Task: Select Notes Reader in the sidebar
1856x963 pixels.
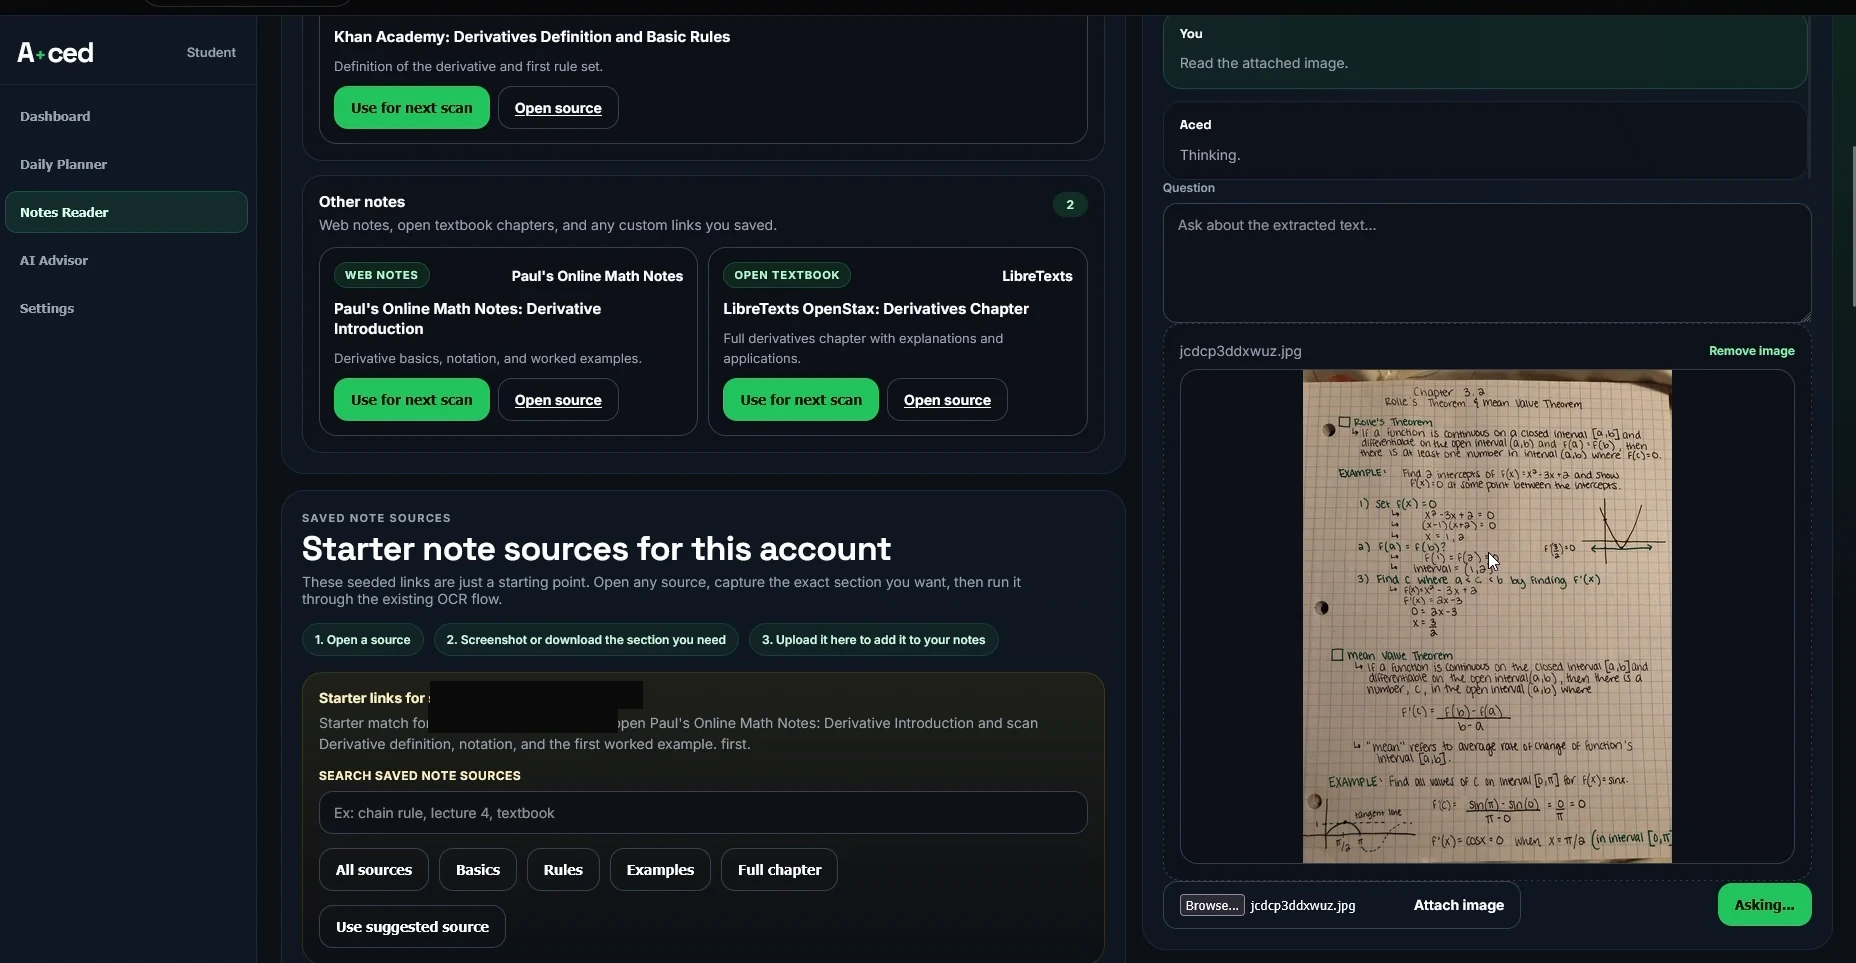Action: tap(126, 212)
